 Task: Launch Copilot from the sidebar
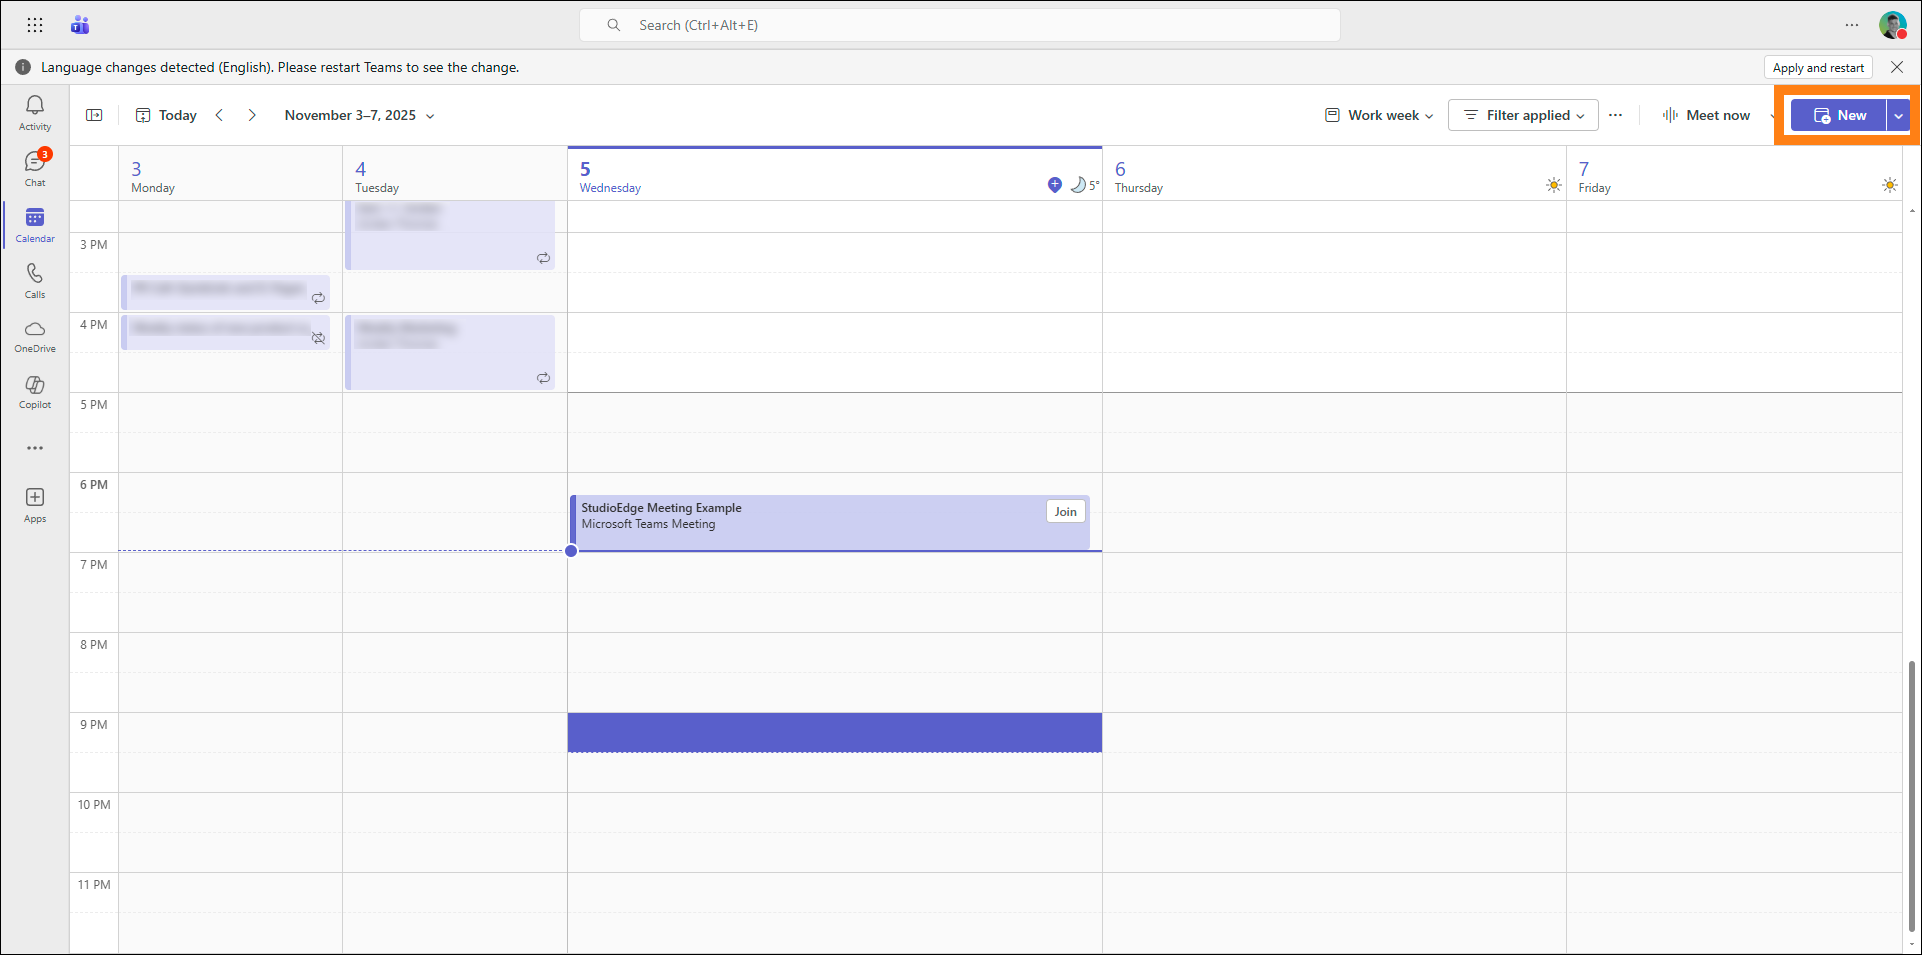[x=35, y=392]
